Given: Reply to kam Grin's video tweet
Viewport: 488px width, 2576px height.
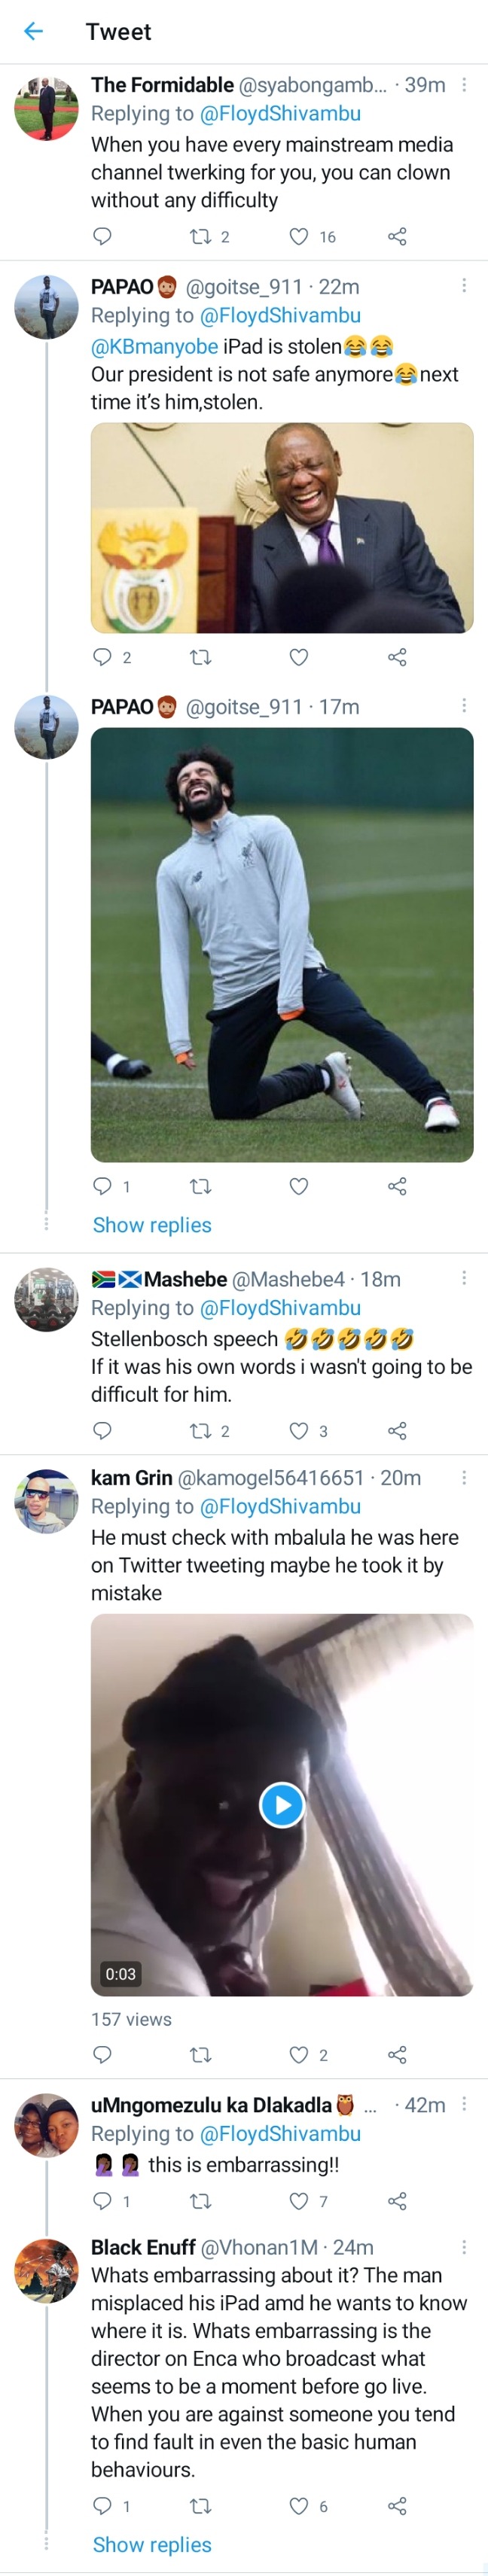Looking at the screenshot, I should [x=102, y=2055].
